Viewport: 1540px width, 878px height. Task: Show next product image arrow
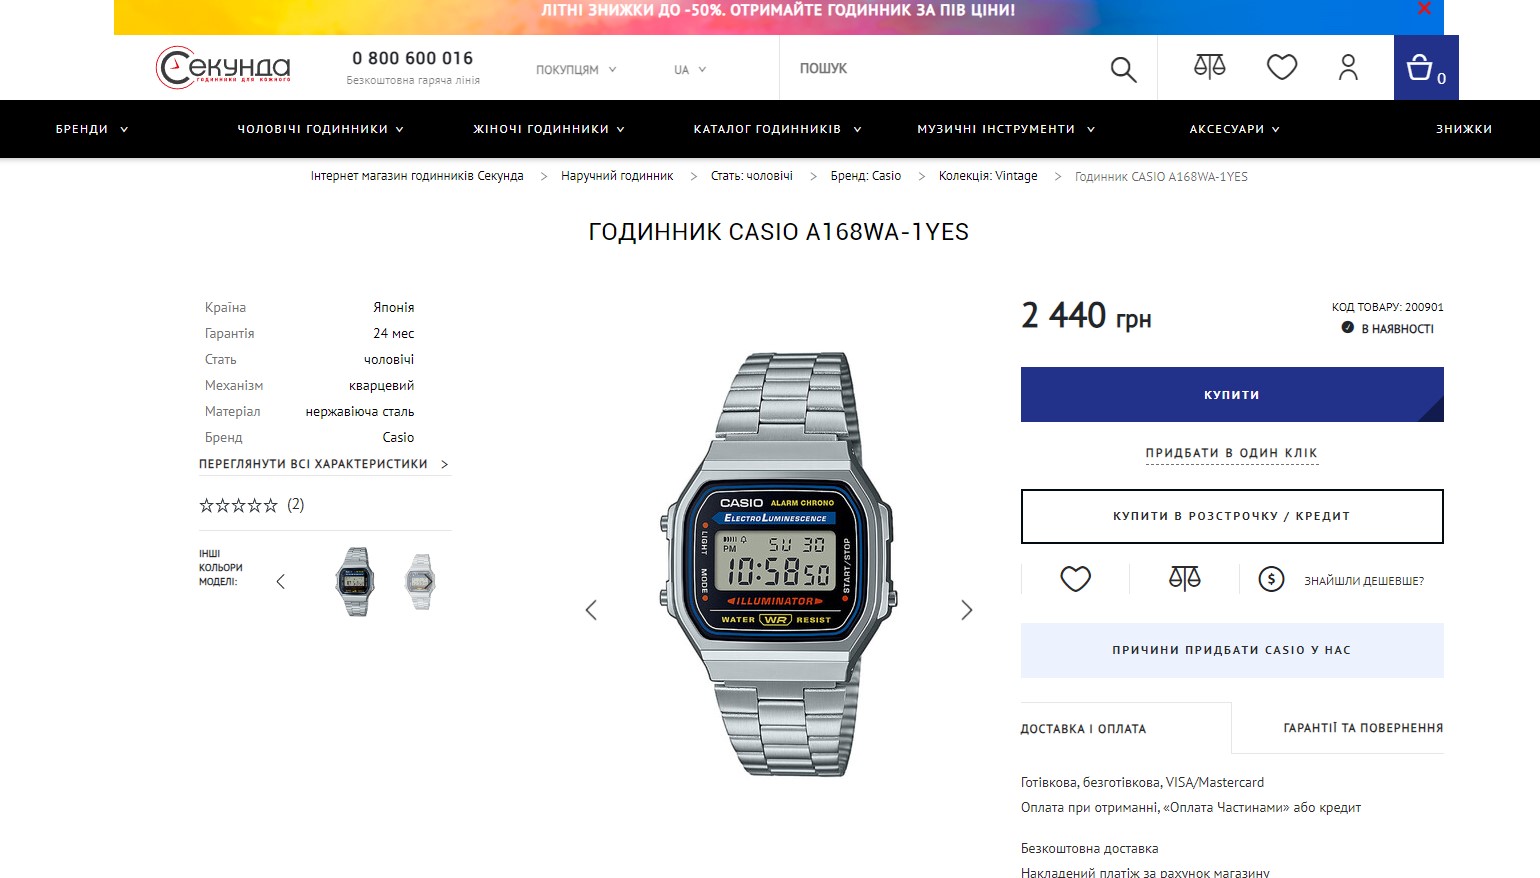point(966,610)
